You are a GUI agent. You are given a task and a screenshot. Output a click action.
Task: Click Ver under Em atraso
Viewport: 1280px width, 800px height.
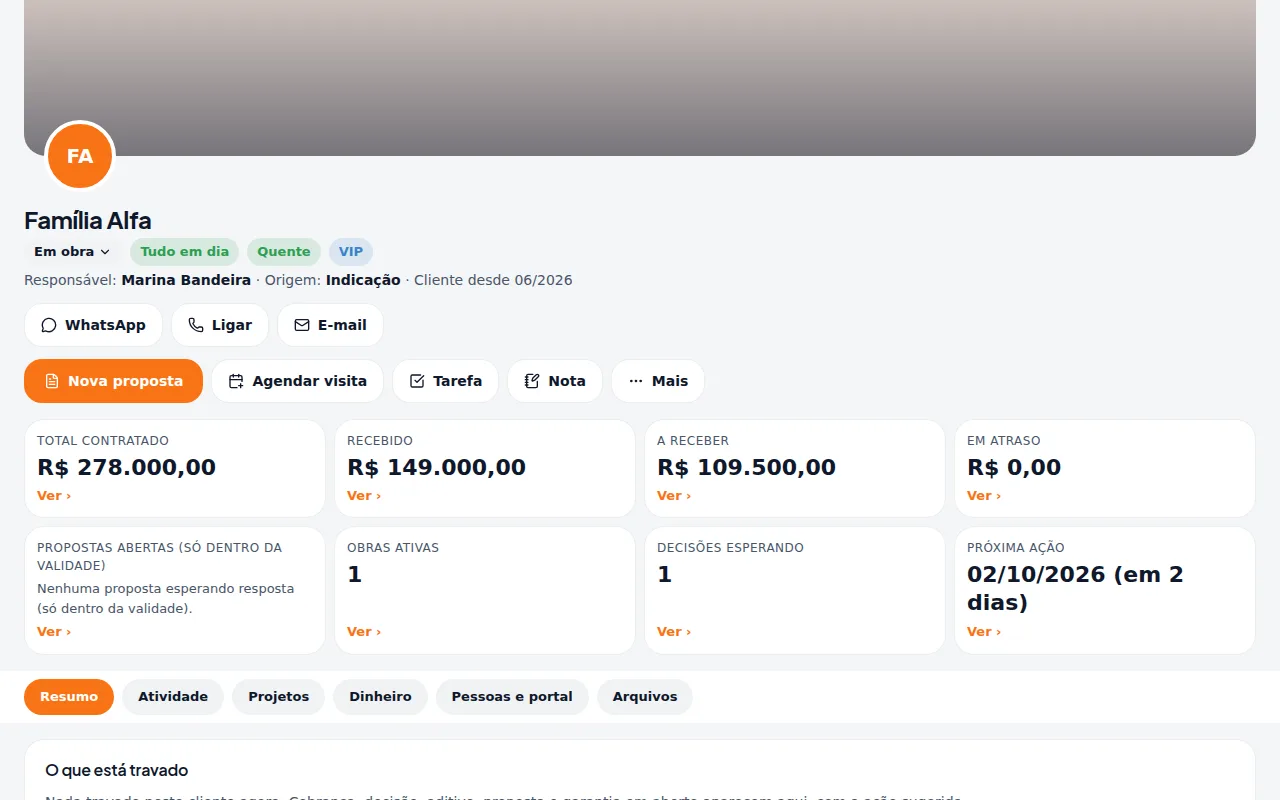pos(984,496)
